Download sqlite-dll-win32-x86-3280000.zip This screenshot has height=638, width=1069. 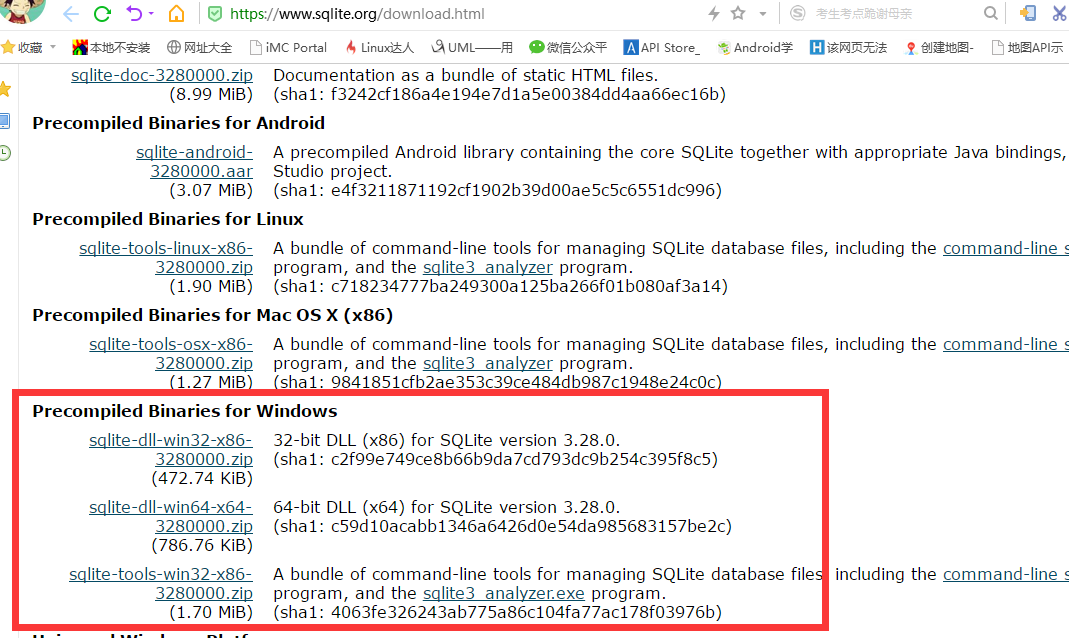click(170, 450)
